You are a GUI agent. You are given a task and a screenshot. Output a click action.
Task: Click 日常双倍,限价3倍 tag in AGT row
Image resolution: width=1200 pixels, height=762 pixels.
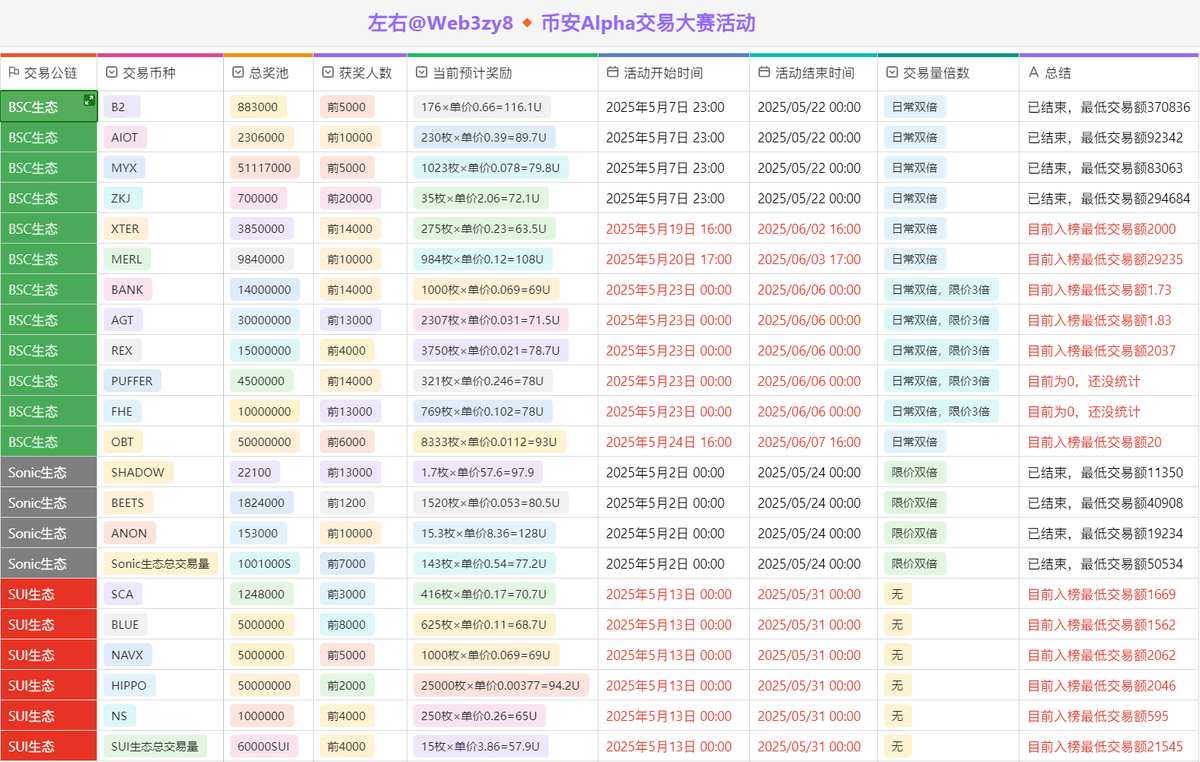pos(941,320)
